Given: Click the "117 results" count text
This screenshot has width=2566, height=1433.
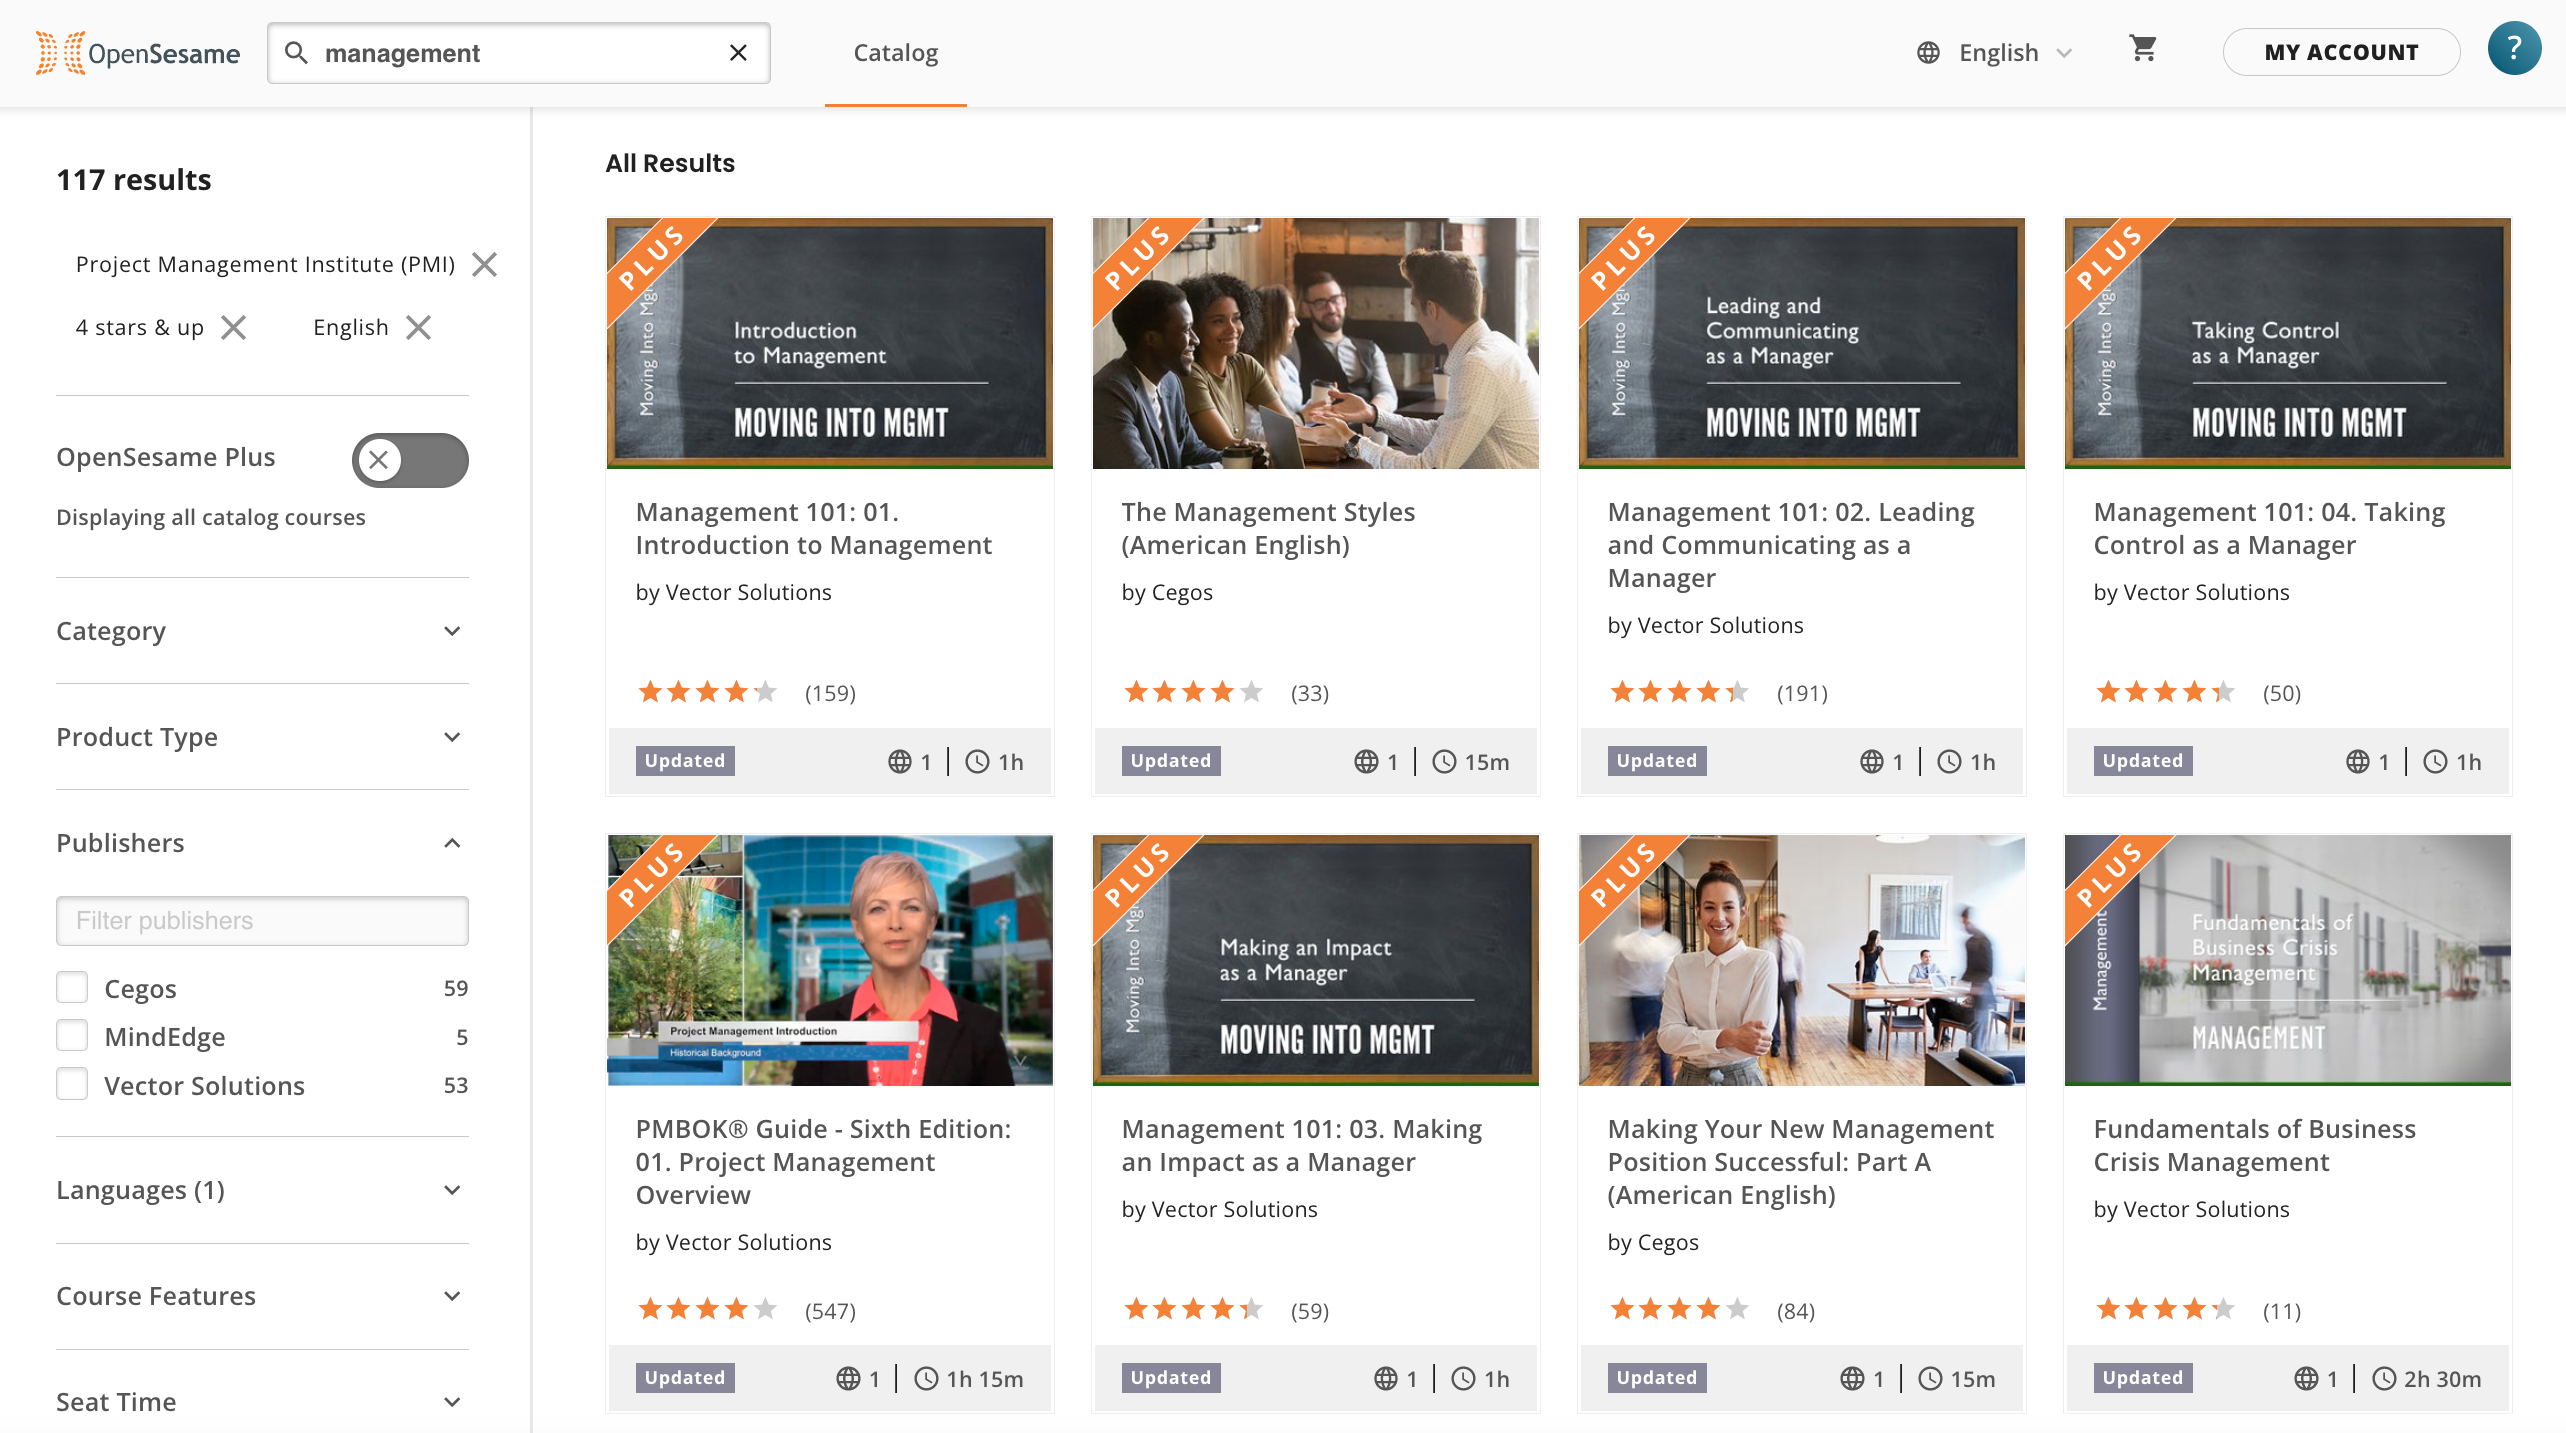Looking at the screenshot, I should click(134, 180).
